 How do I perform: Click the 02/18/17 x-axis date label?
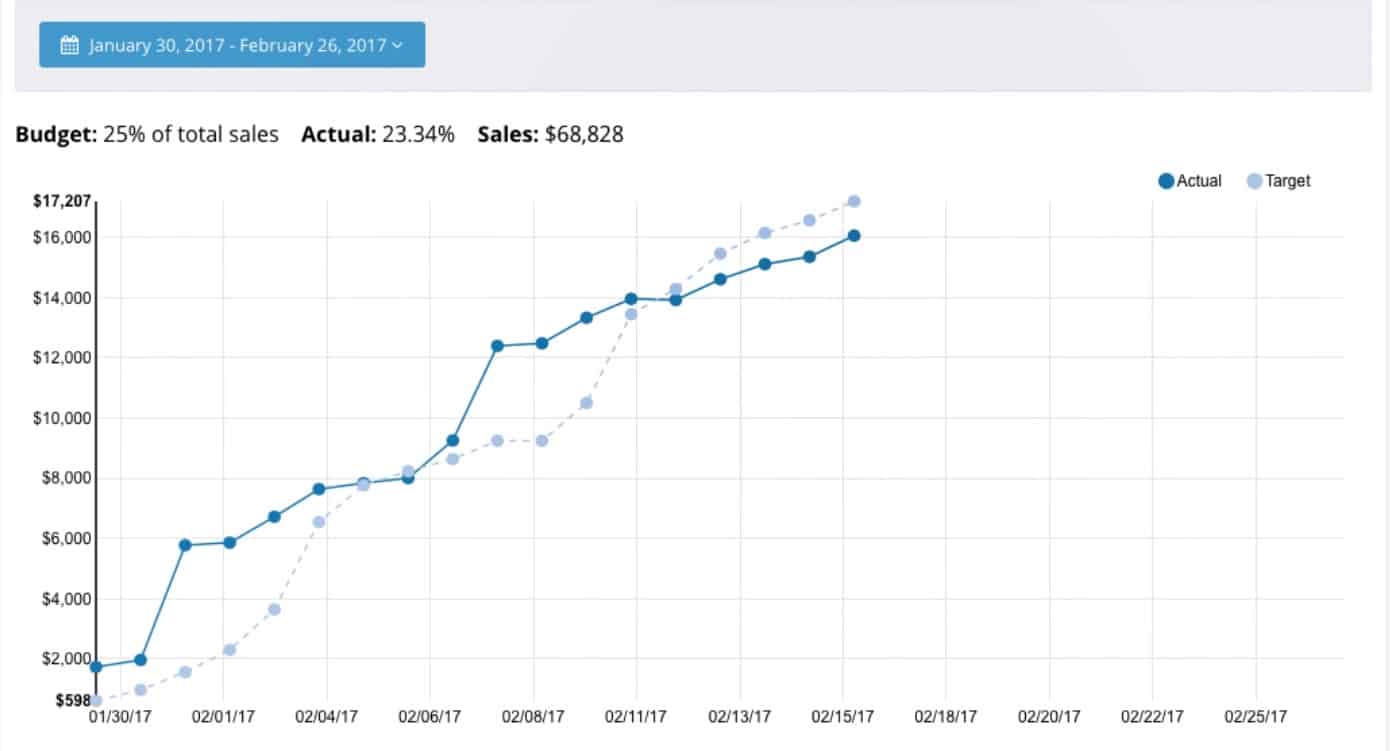[946, 717]
